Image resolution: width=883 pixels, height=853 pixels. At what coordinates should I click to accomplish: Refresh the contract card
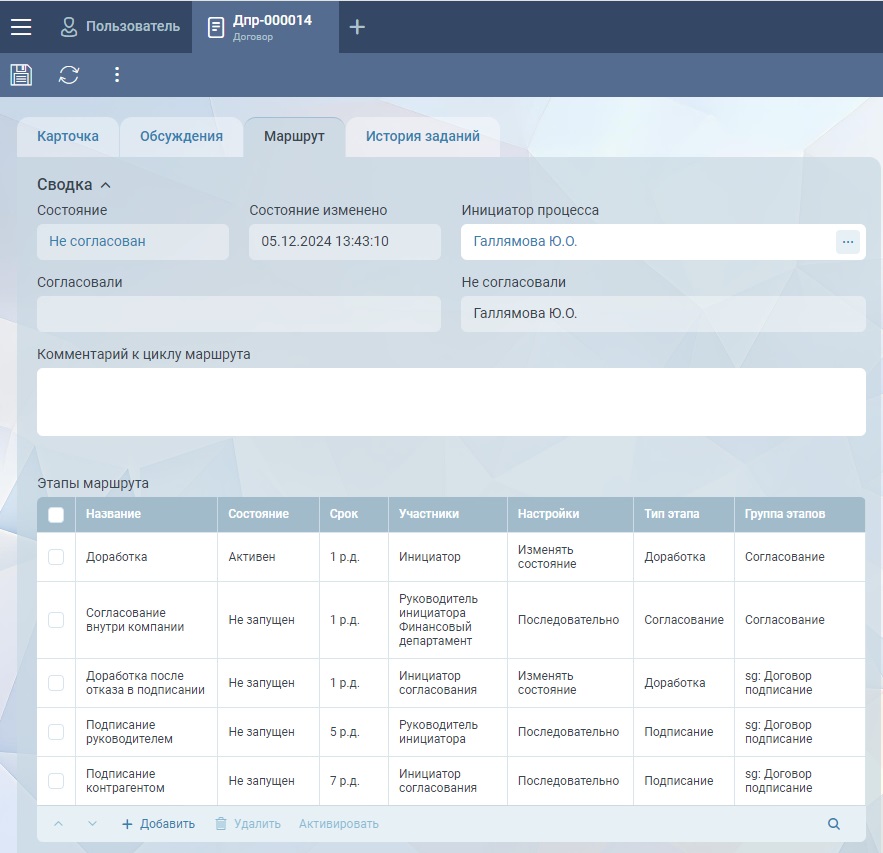(x=69, y=75)
